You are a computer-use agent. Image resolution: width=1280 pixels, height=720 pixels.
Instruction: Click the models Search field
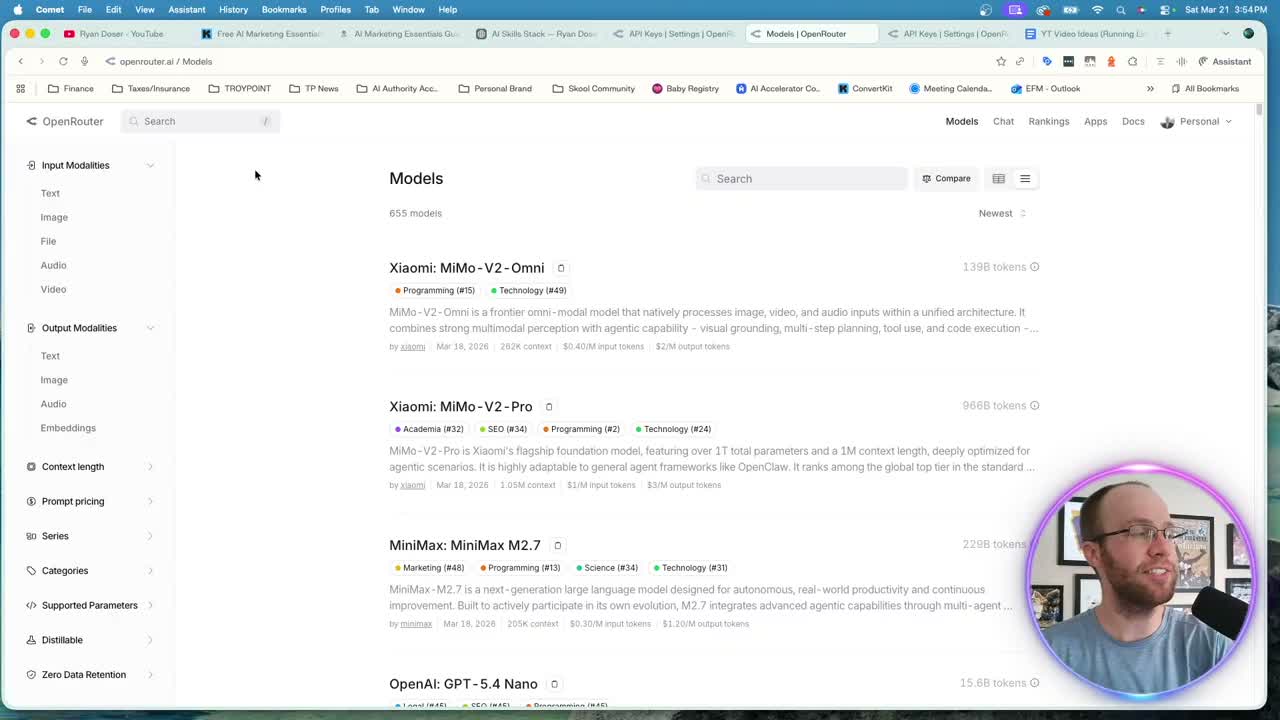click(x=801, y=179)
